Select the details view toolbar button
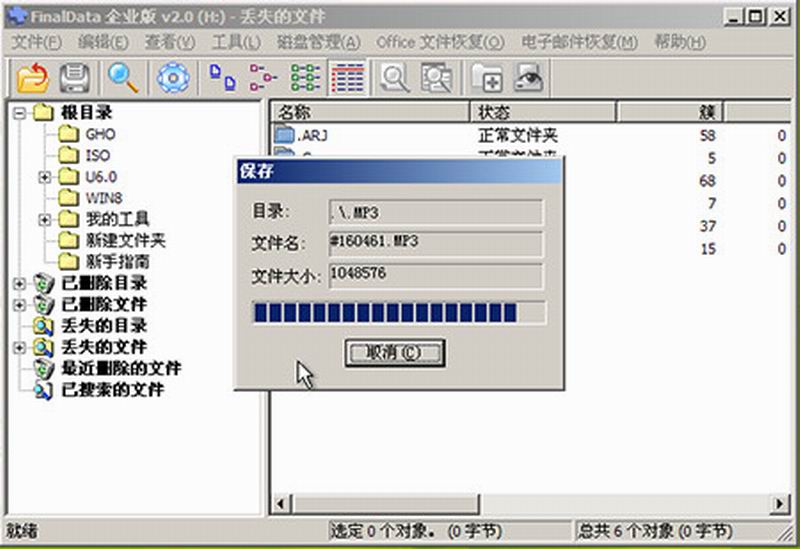Image resolution: width=800 pixels, height=549 pixels. [347, 78]
